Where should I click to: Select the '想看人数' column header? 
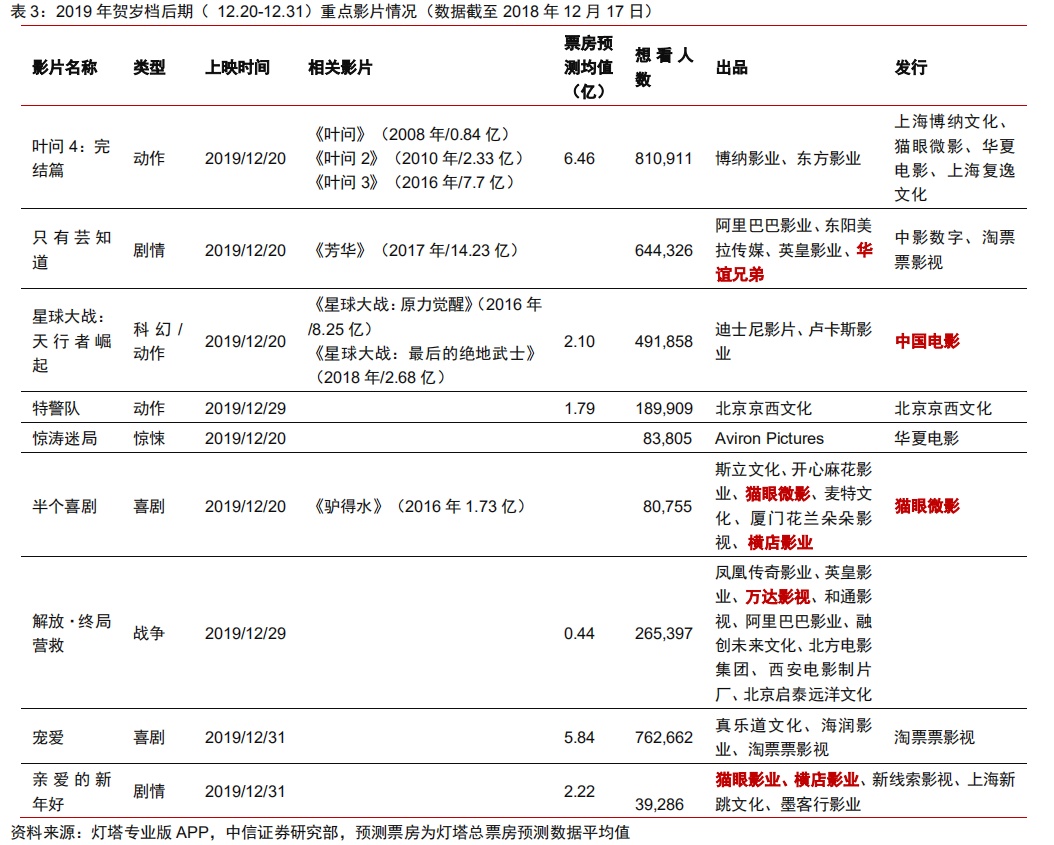pos(663,67)
